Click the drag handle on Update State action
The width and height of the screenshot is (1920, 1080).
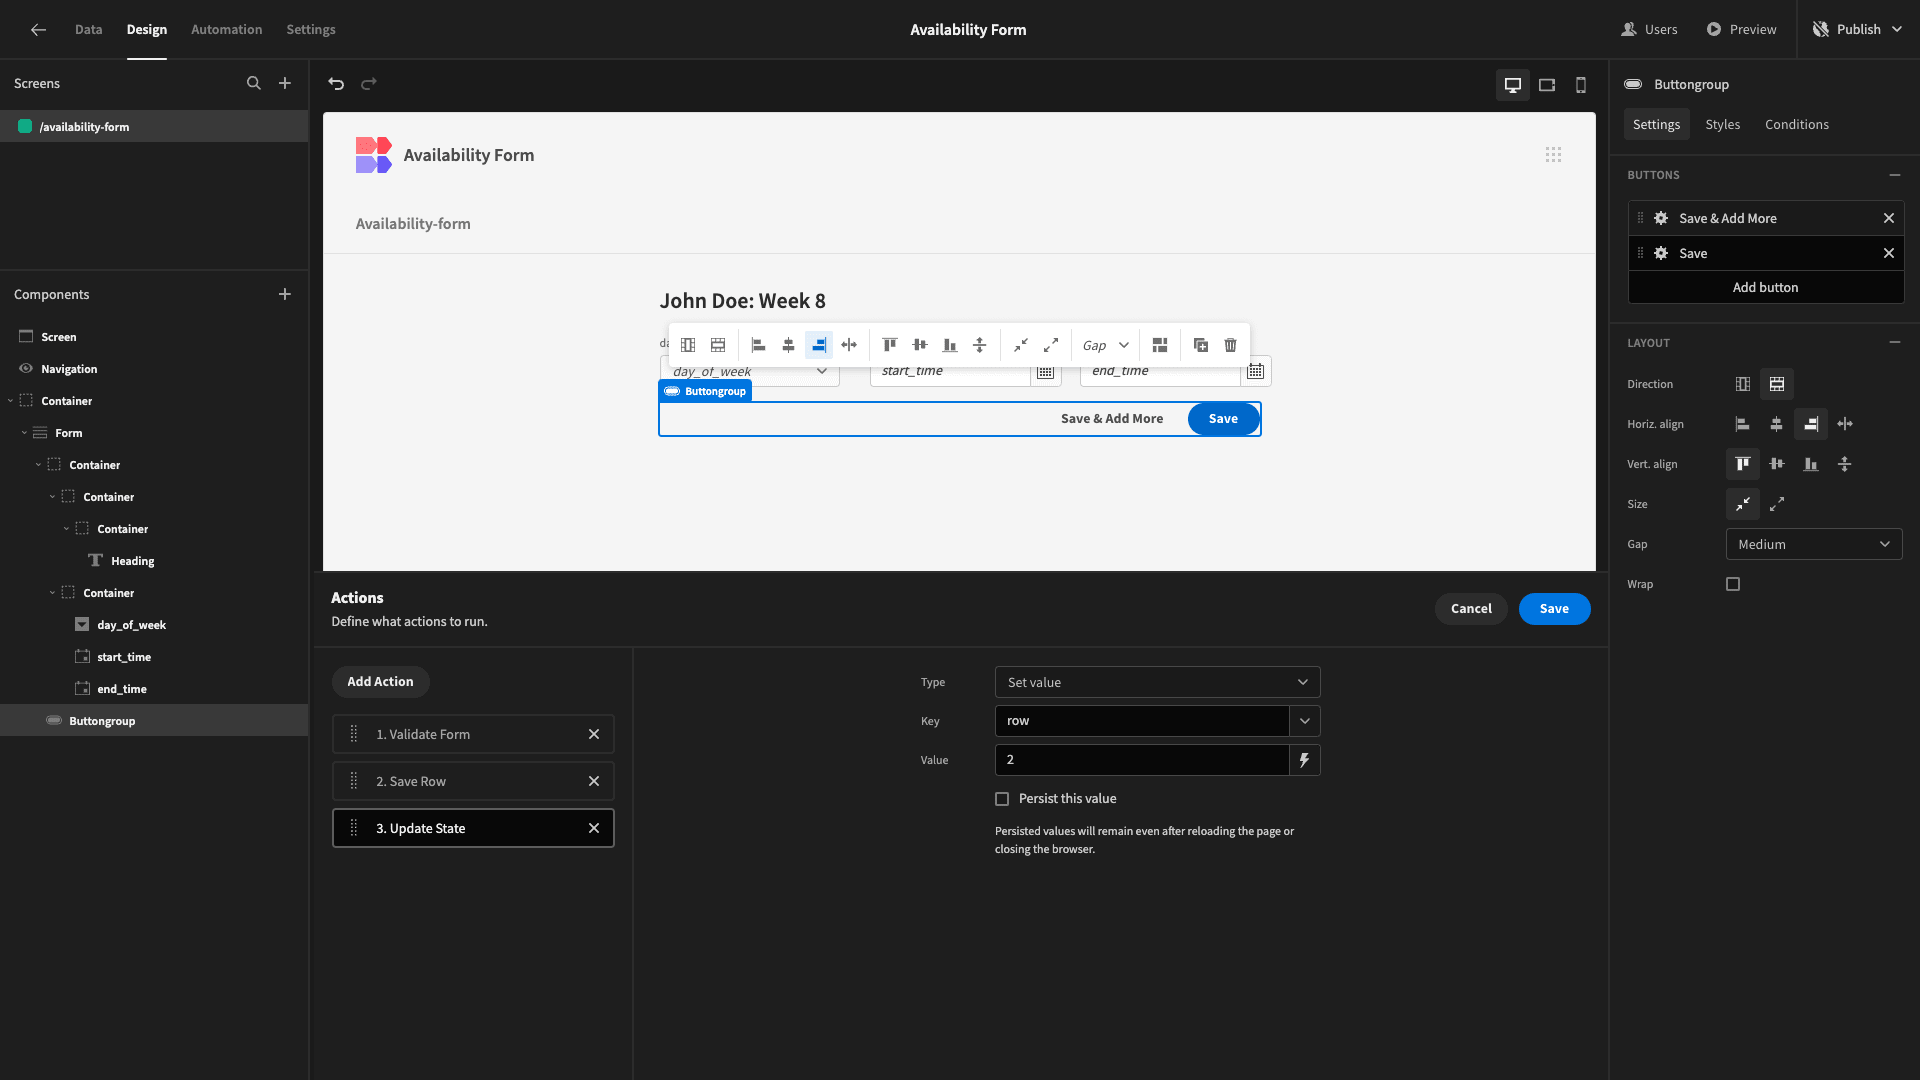coord(355,828)
